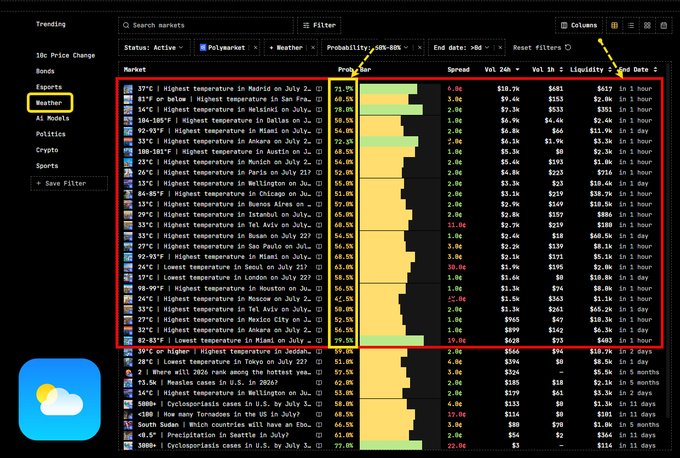
Task: Click the square icon beside the Madrid 37°C market
Action: pos(319,88)
